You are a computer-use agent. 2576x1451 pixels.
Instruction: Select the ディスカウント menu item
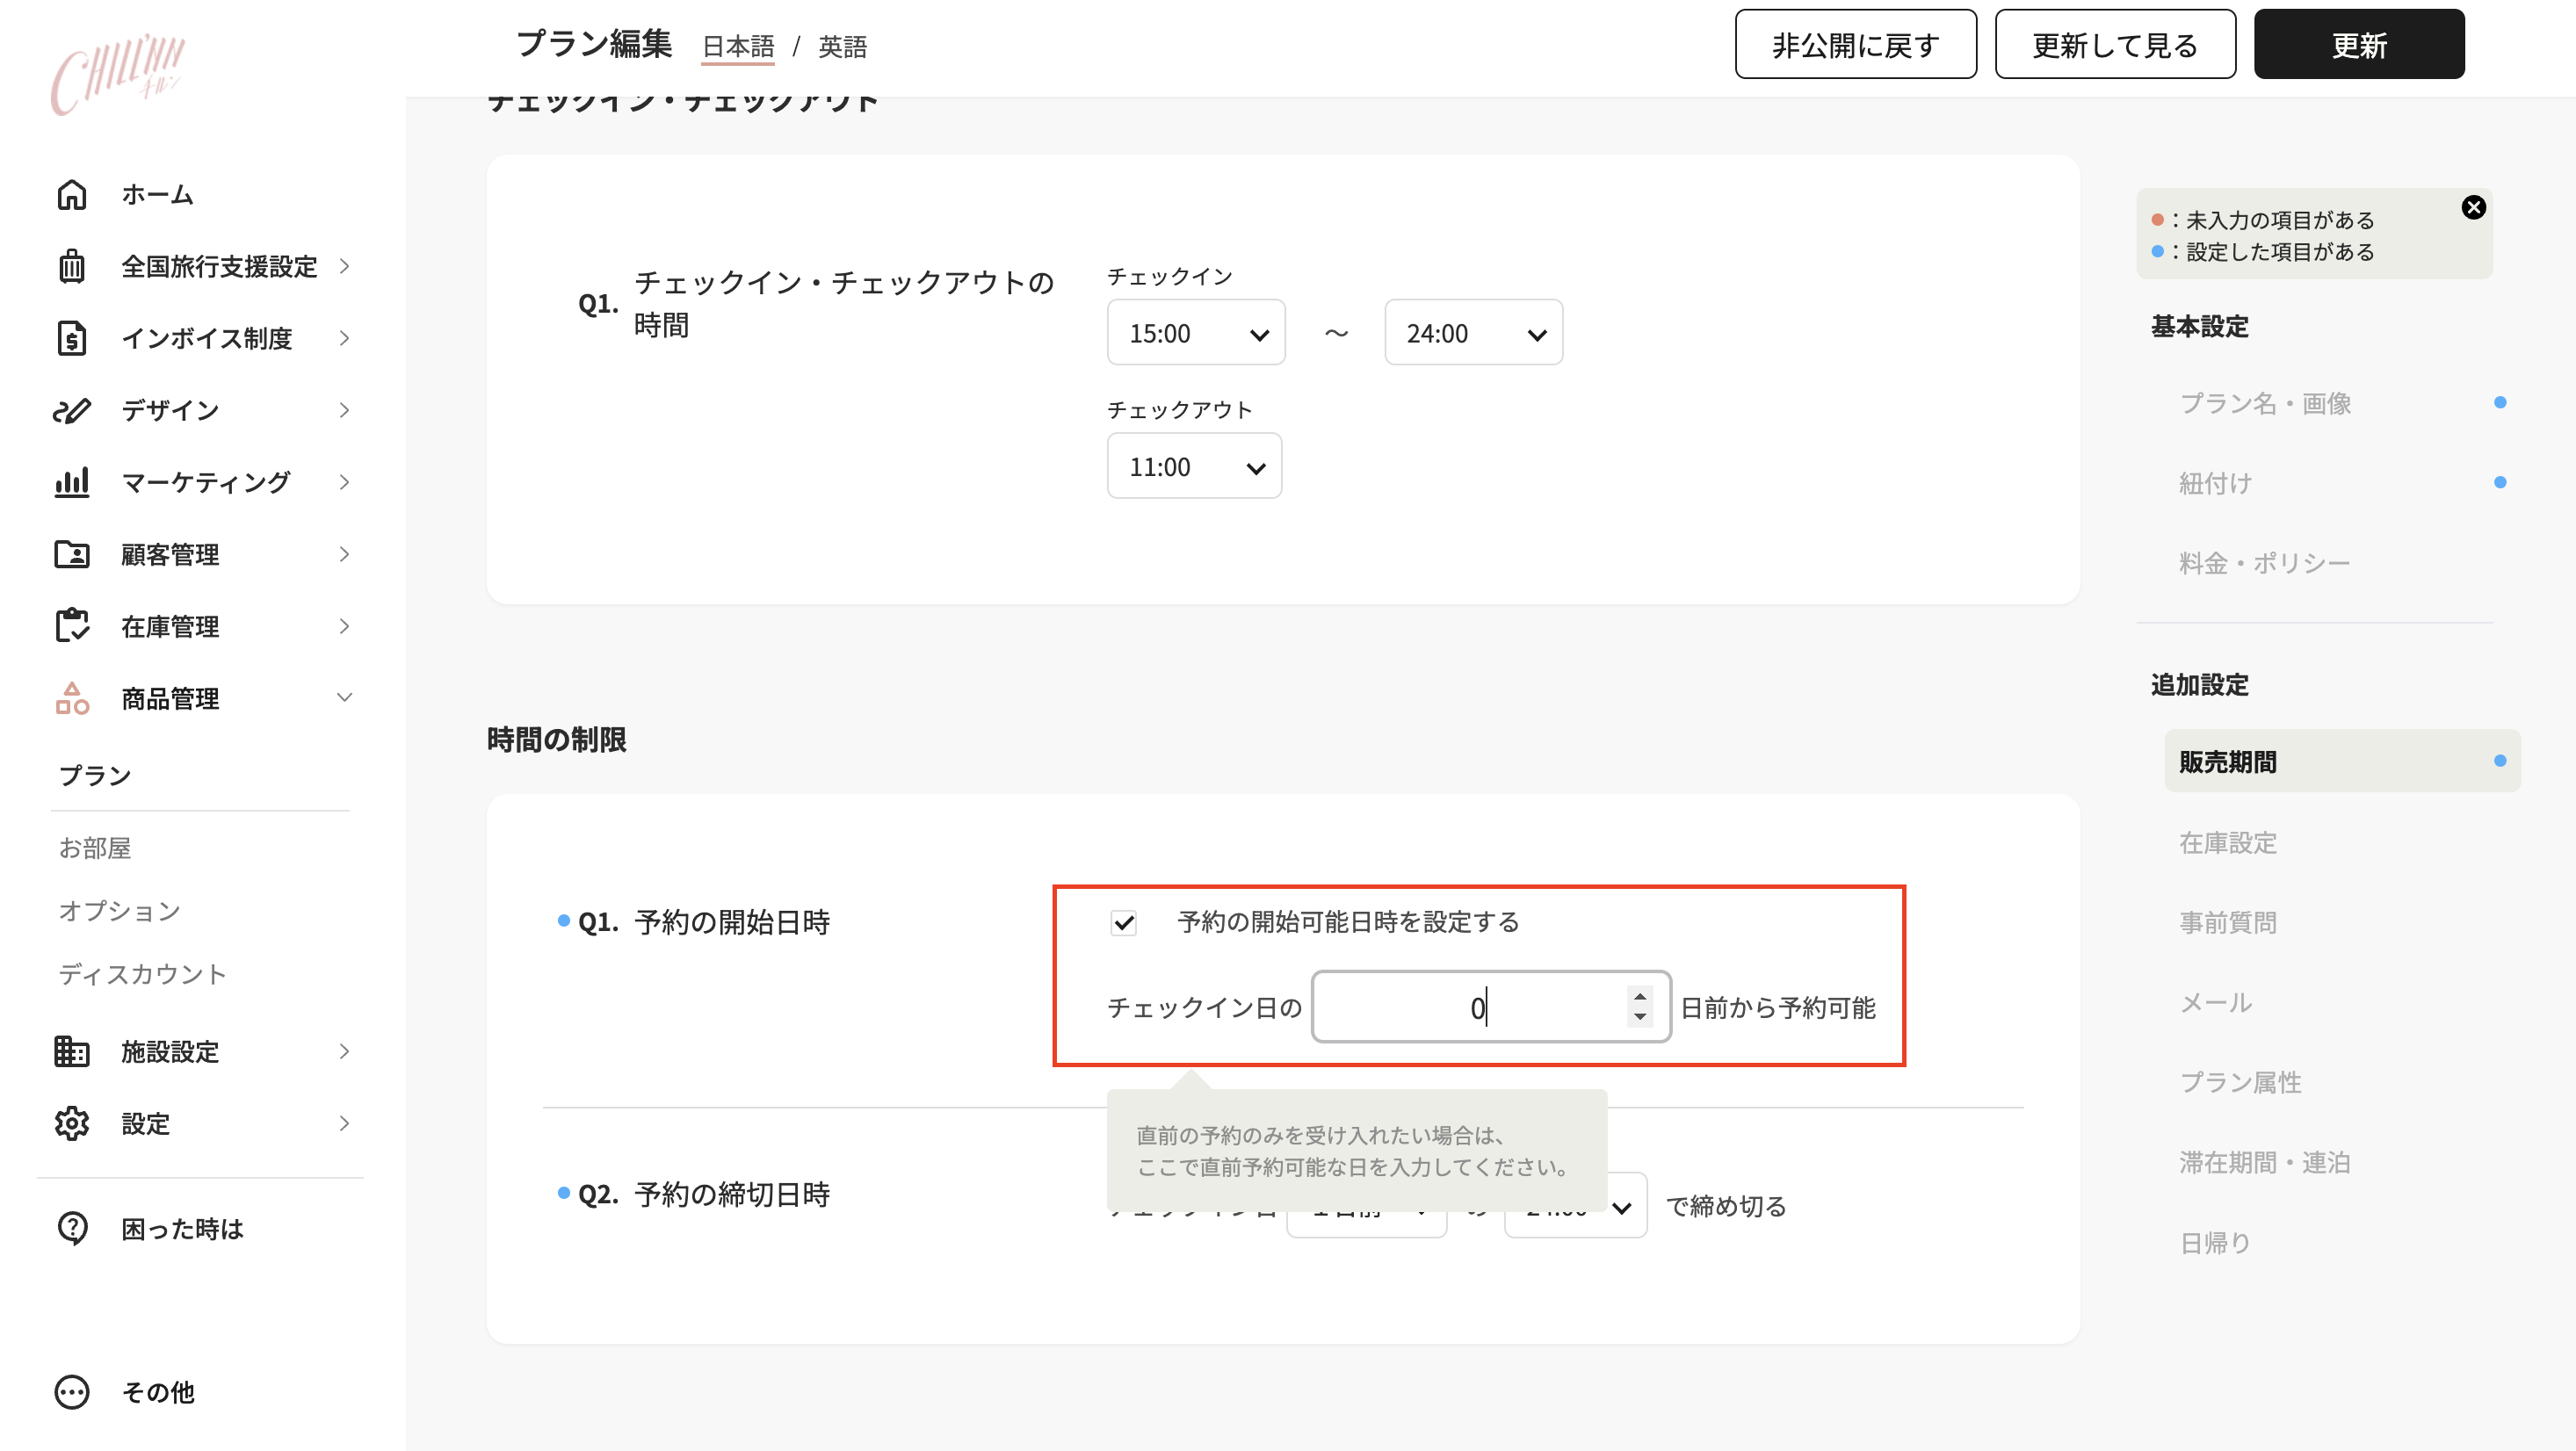(x=143, y=974)
